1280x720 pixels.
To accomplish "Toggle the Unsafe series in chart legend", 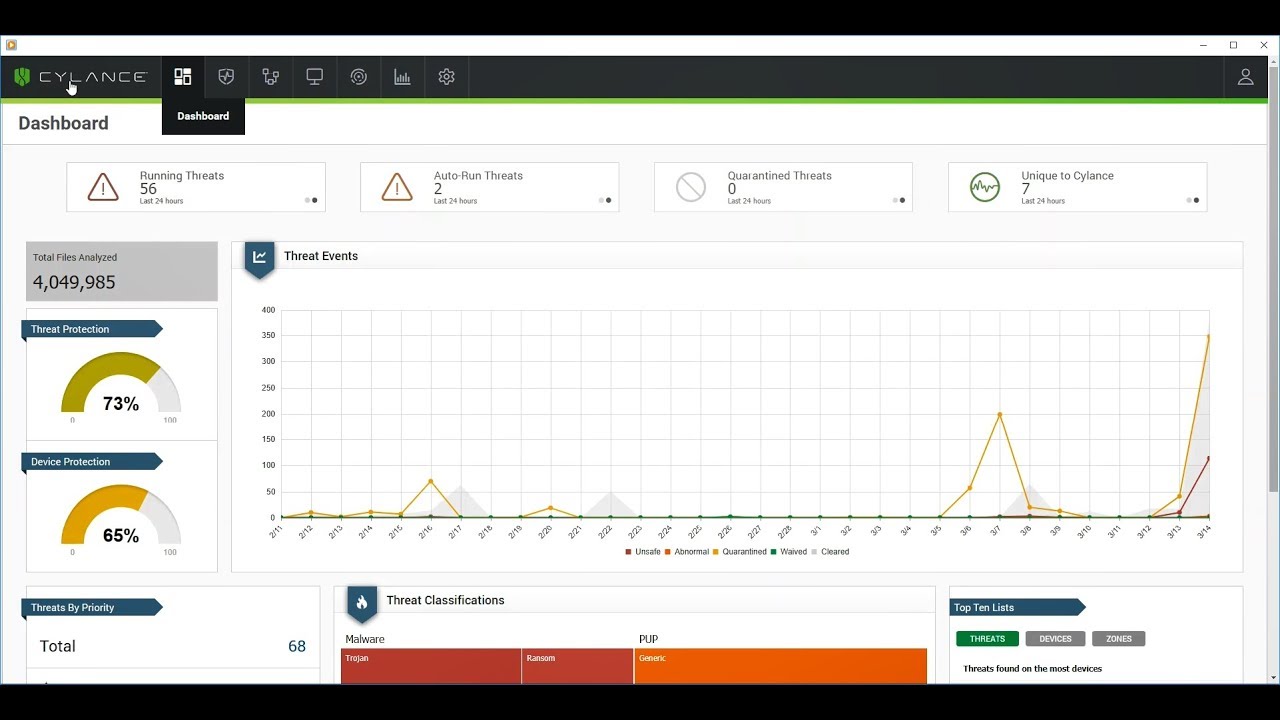I will tap(643, 552).
